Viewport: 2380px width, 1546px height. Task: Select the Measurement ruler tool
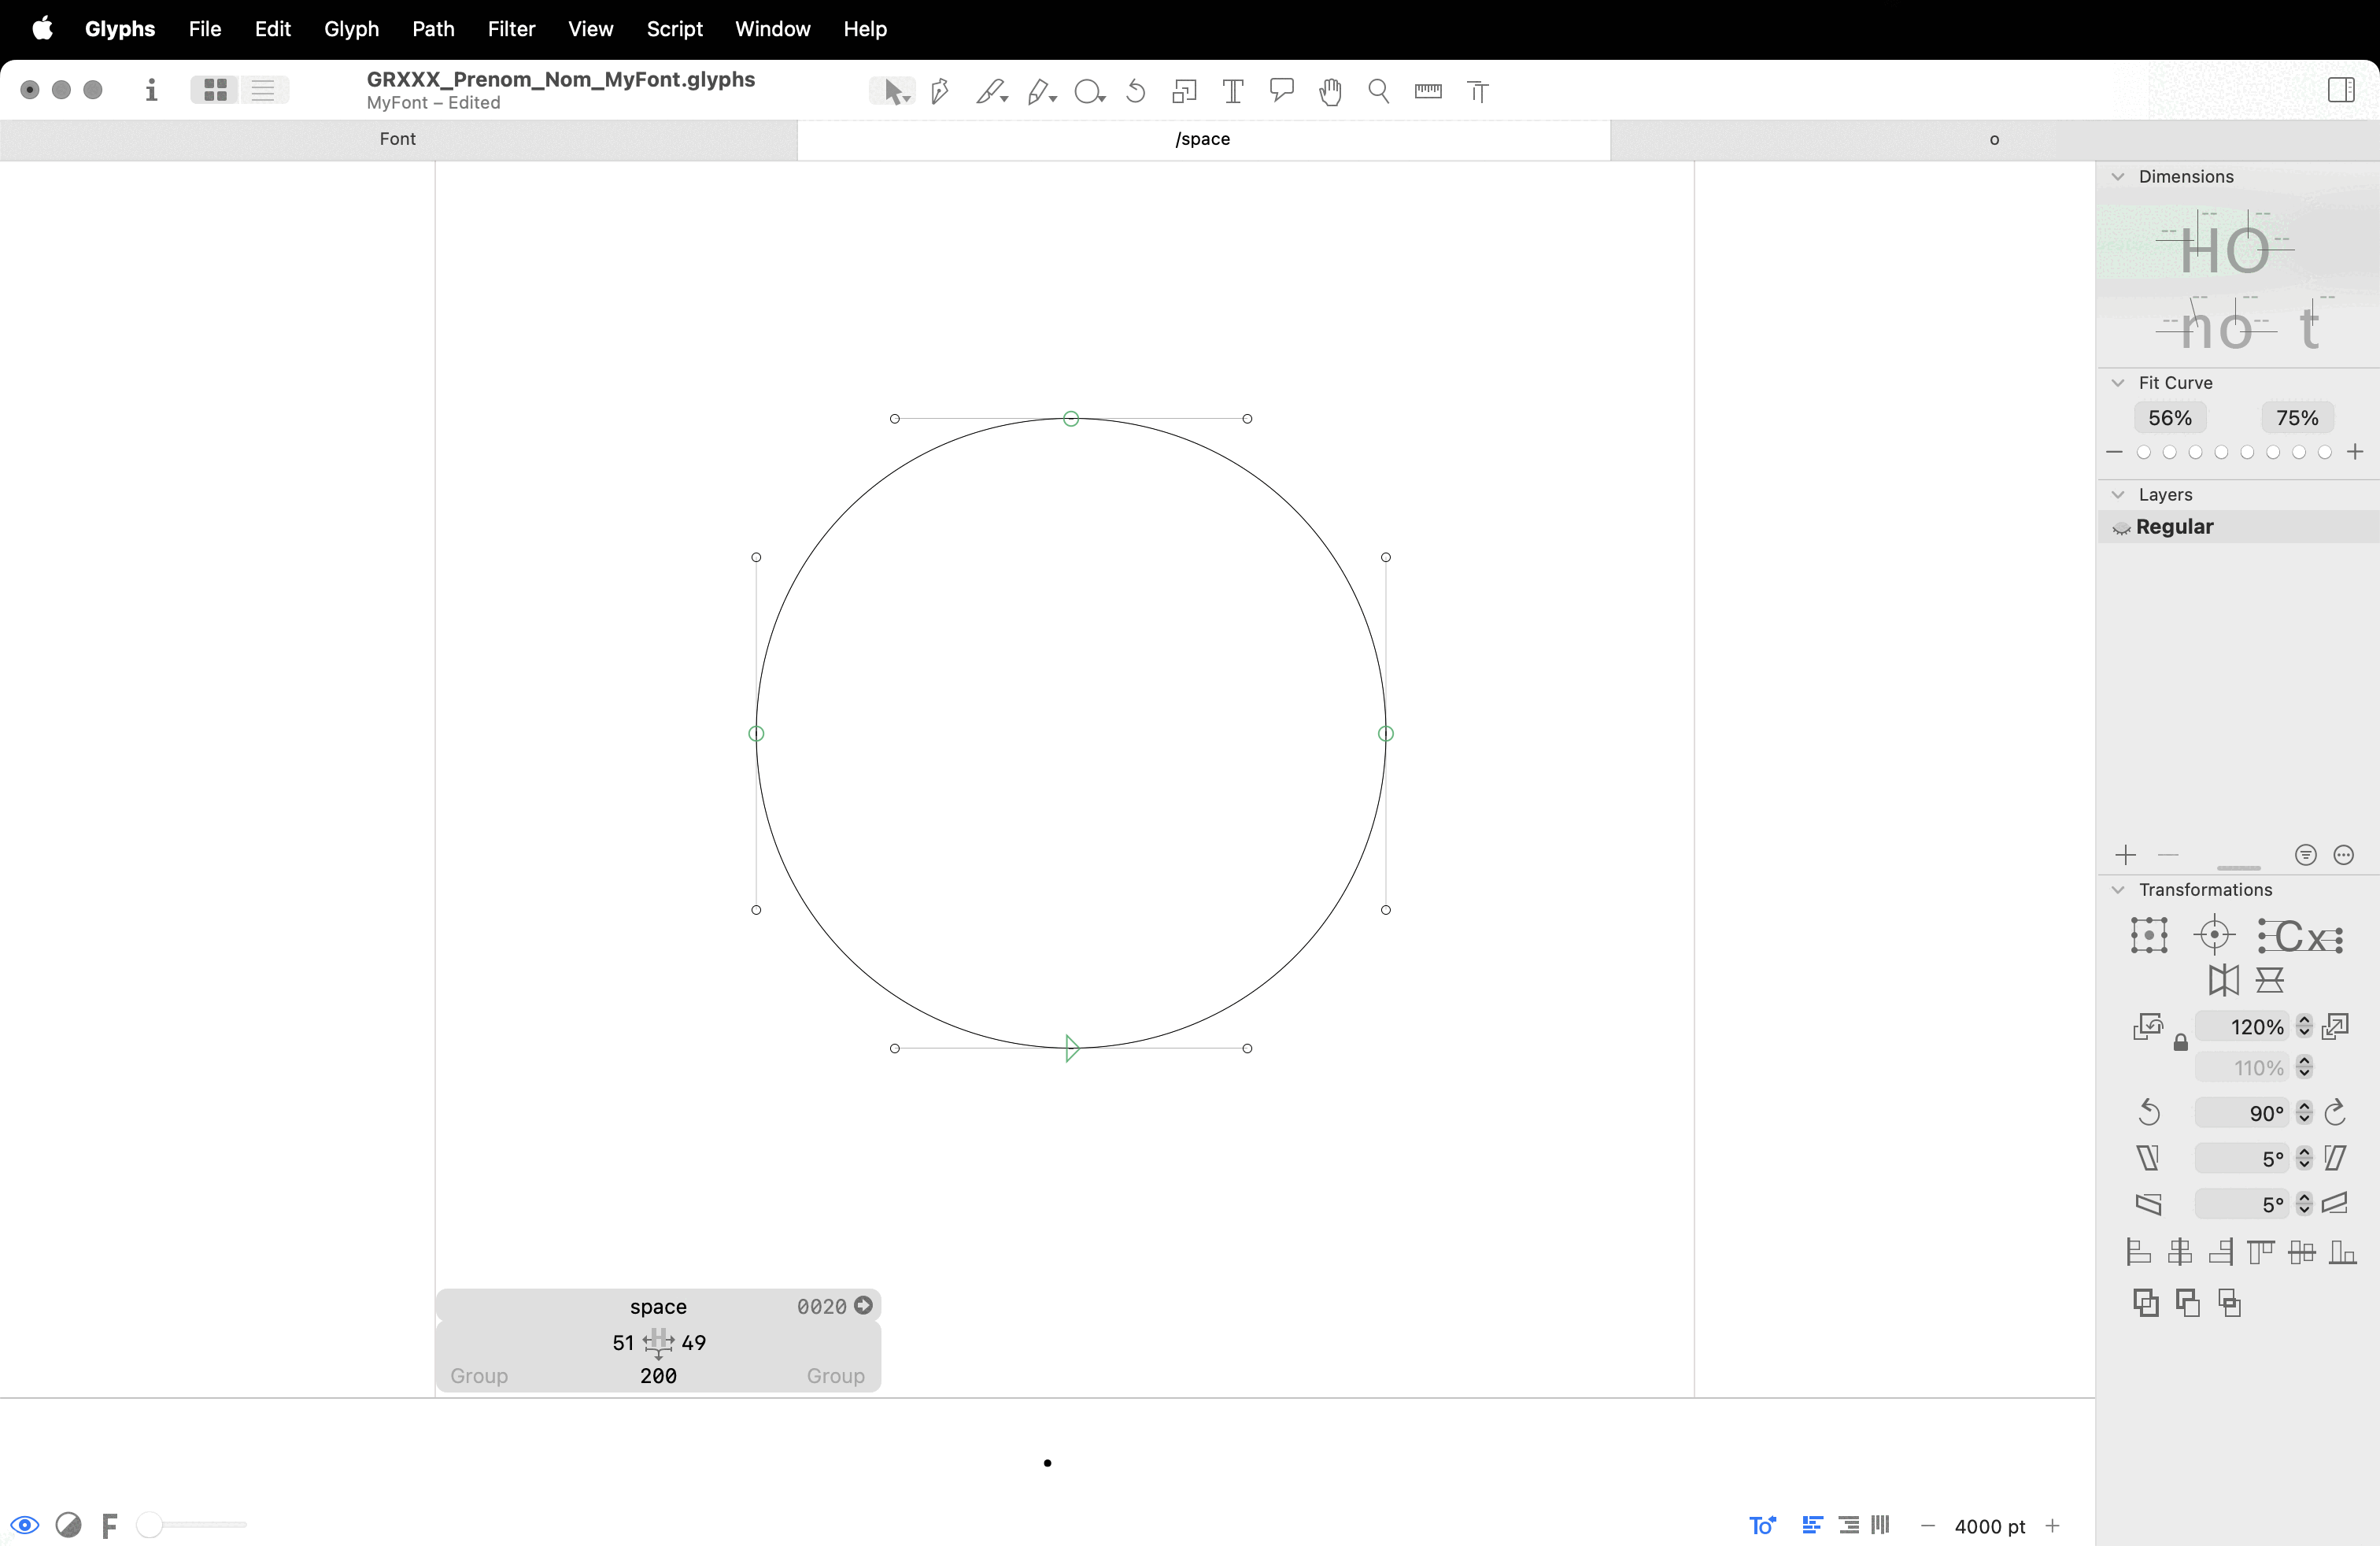(1428, 91)
